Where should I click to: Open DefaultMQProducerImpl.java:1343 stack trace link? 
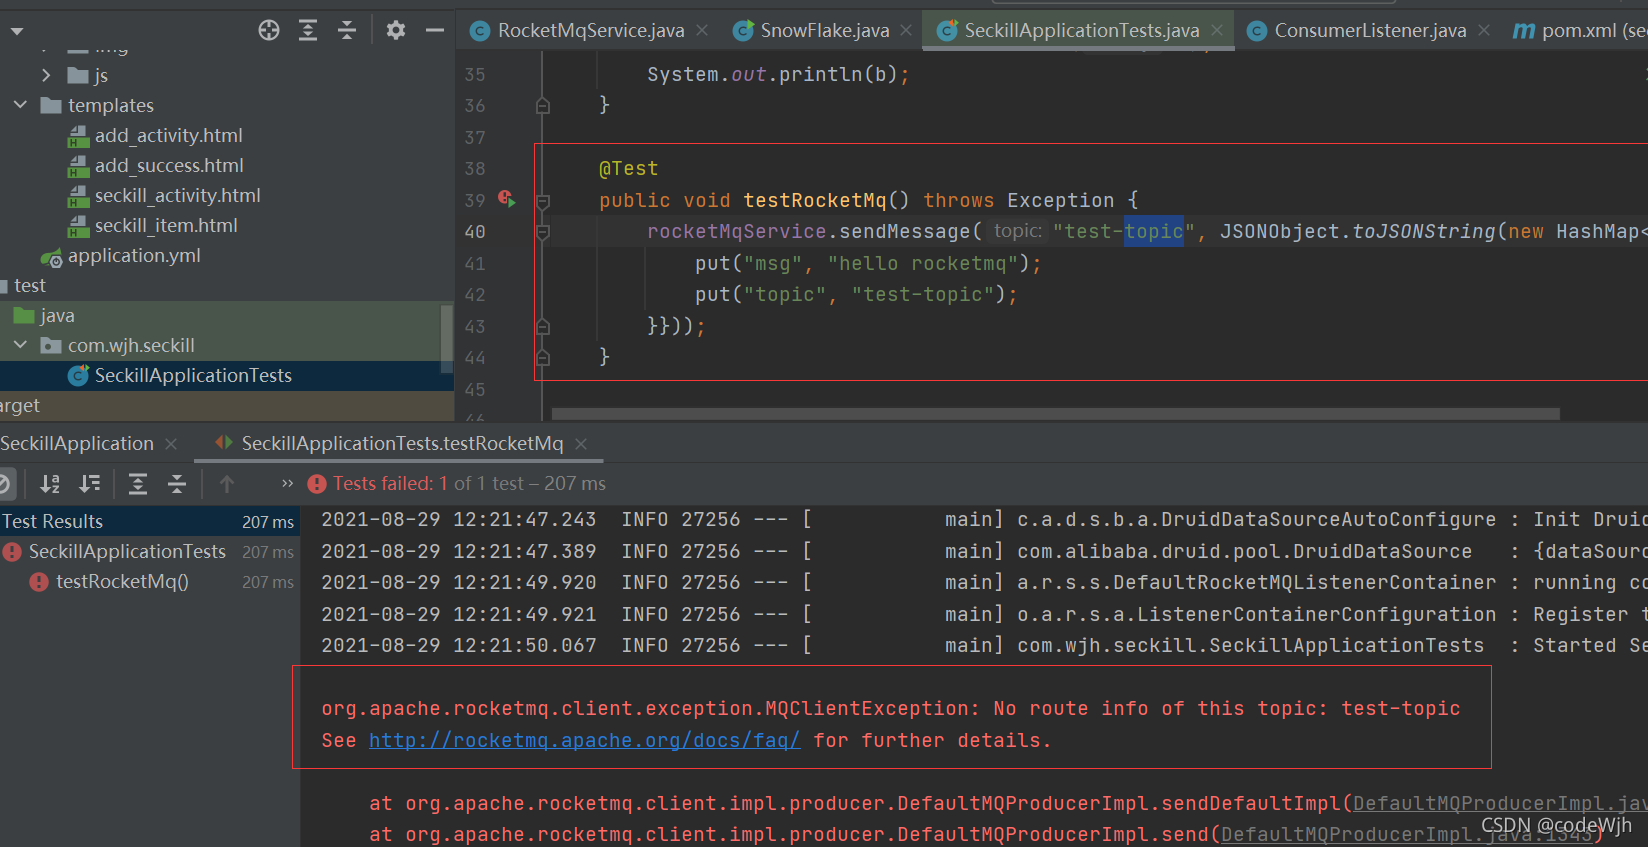pyautogui.click(x=1405, y=834)
